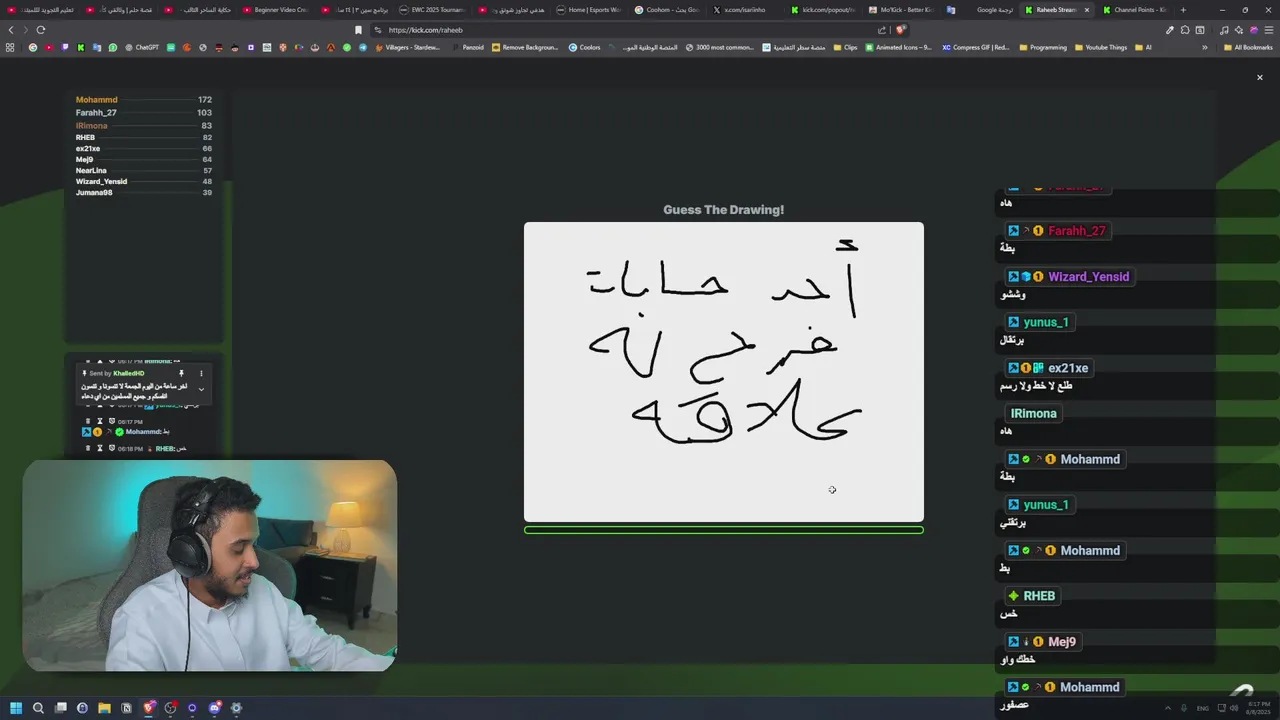Switch to the EWC 2025 Tournament tab

tap(432, 10)
